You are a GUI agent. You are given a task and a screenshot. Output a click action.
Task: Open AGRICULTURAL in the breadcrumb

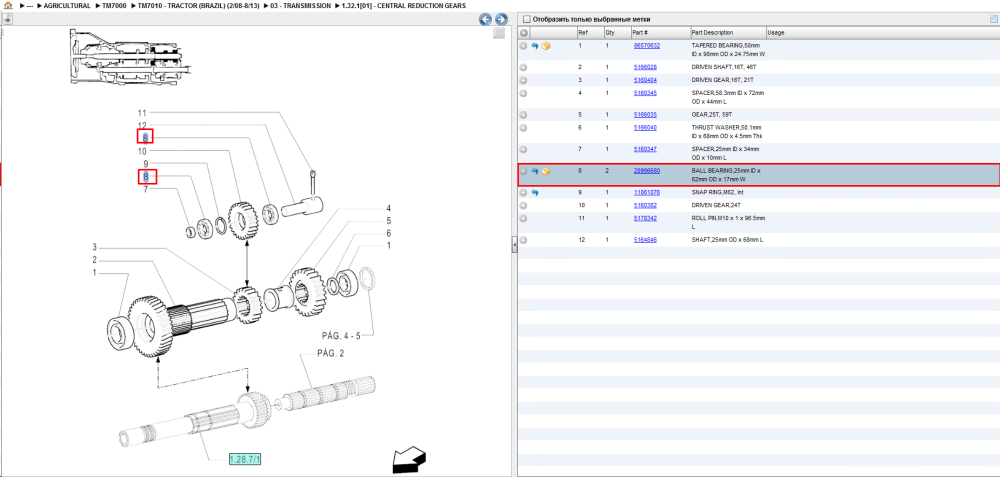[67, 6]
